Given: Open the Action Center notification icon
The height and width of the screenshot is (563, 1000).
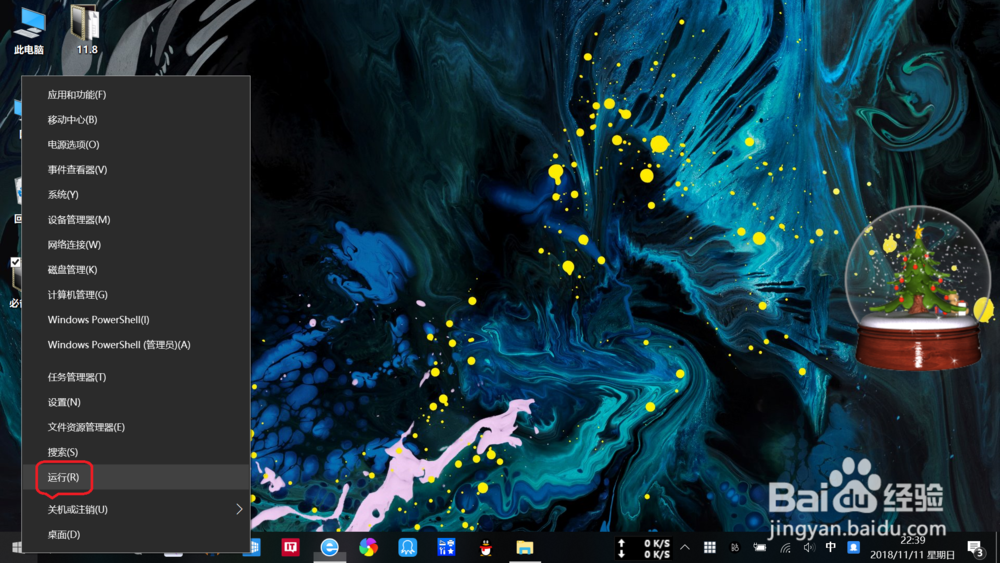Looking at the screenshot, I should pos(975,548).
